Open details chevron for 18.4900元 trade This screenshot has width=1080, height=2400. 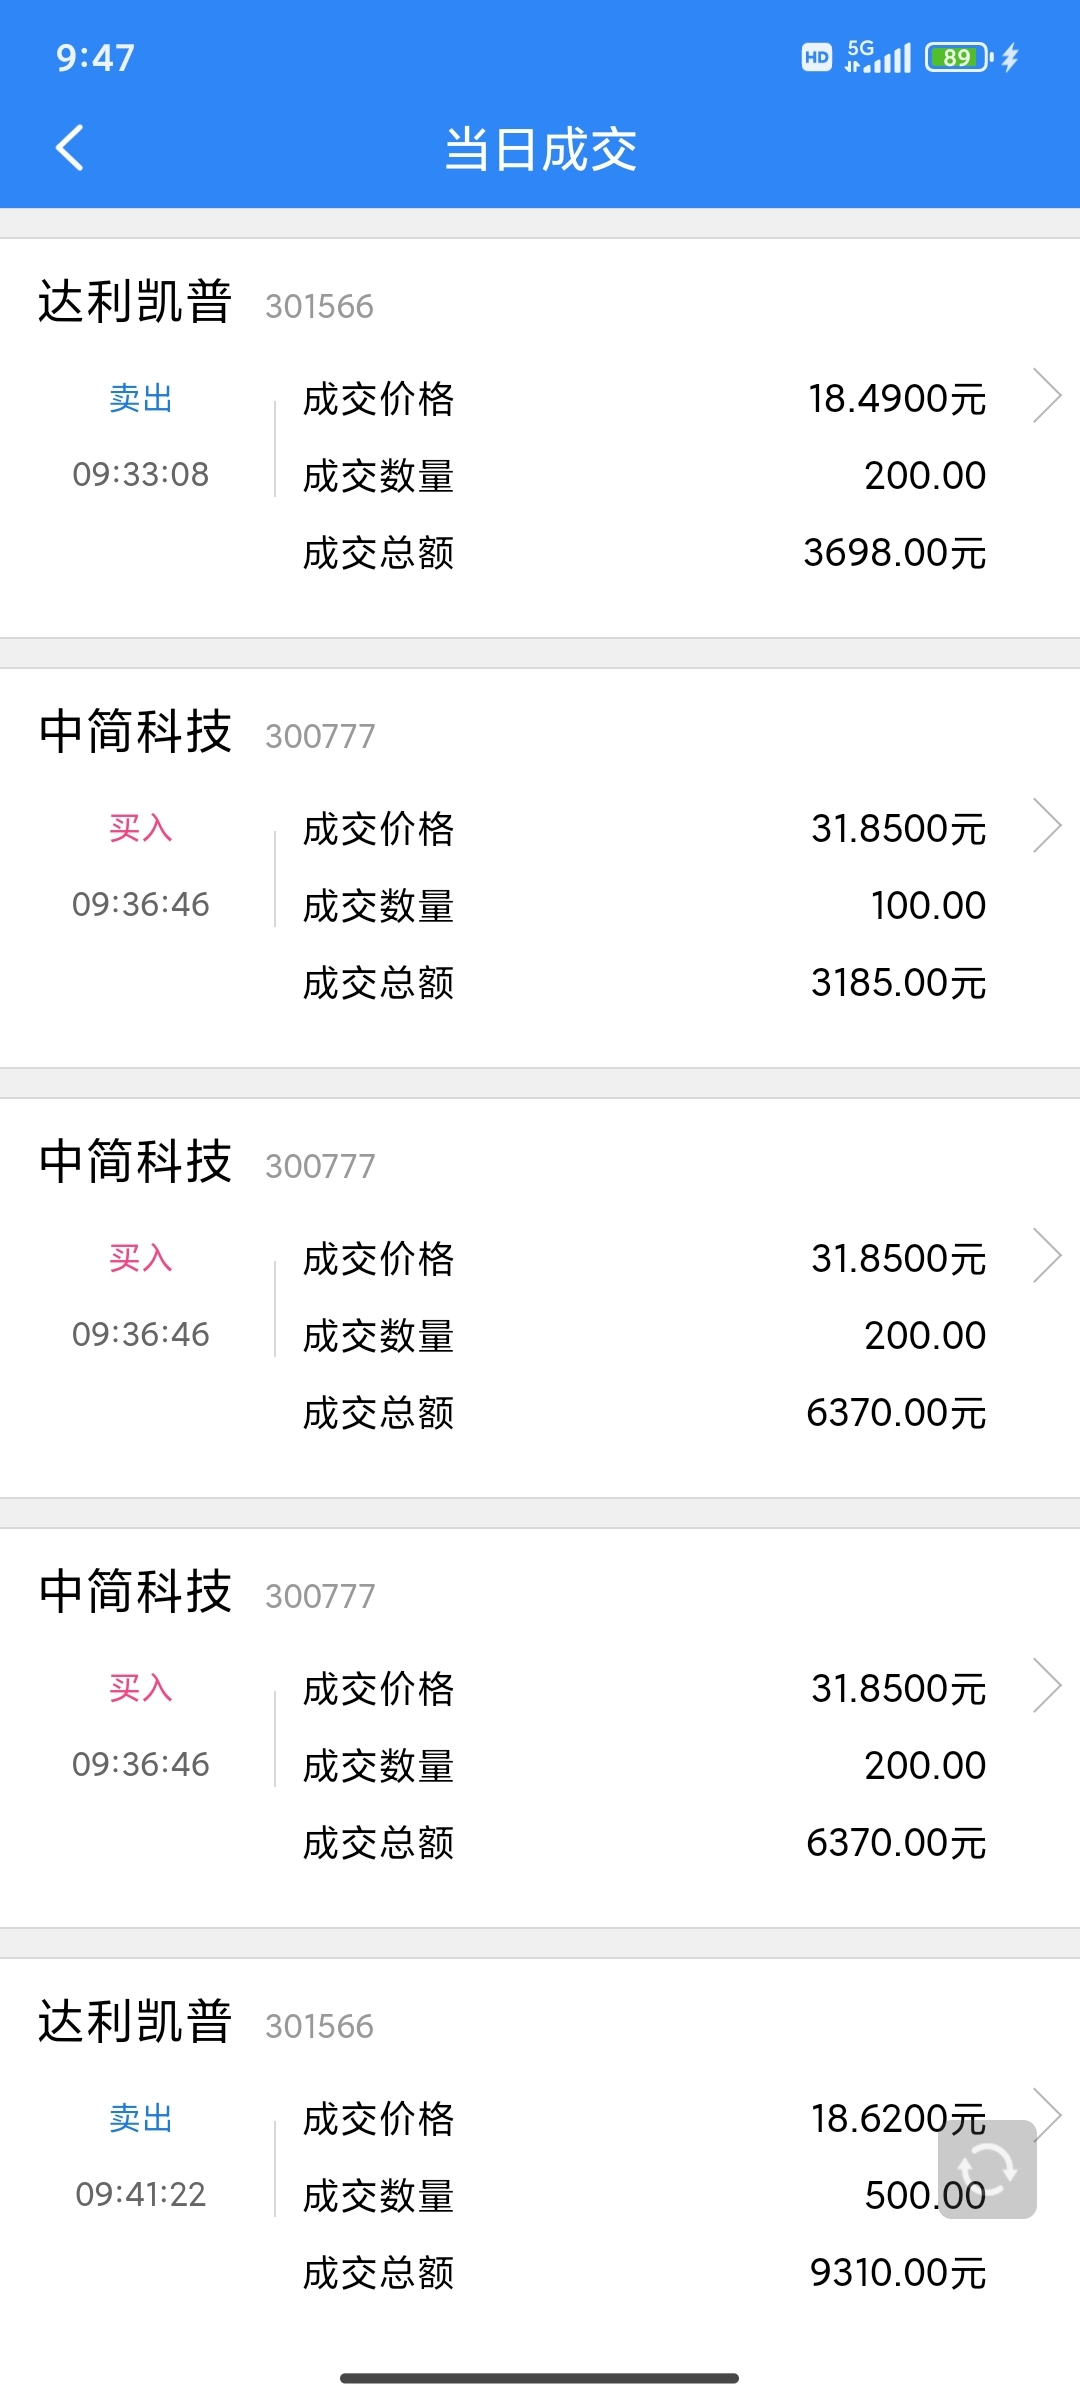point(1046,396)
